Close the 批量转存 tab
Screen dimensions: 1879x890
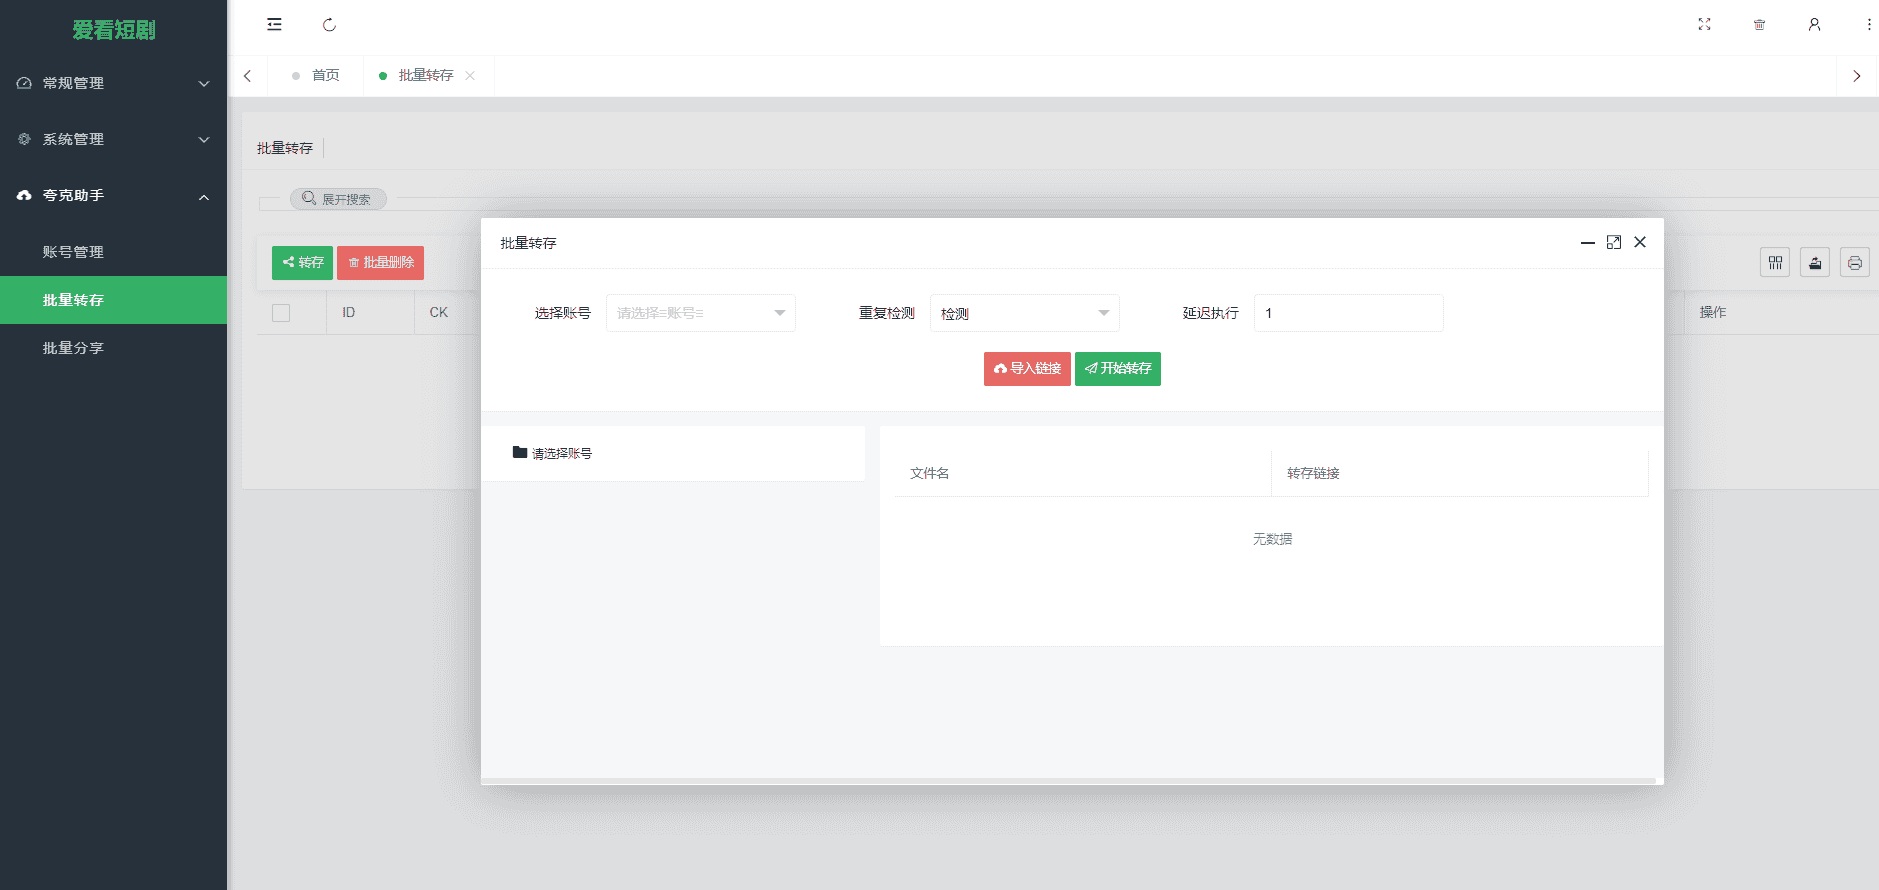pos(470,76)
